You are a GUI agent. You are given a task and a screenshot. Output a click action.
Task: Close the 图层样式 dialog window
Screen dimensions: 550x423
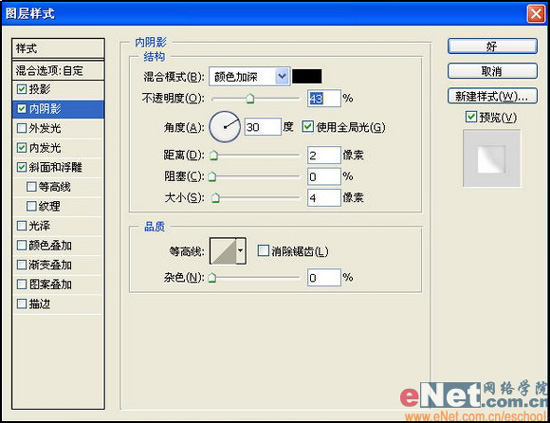536,14
